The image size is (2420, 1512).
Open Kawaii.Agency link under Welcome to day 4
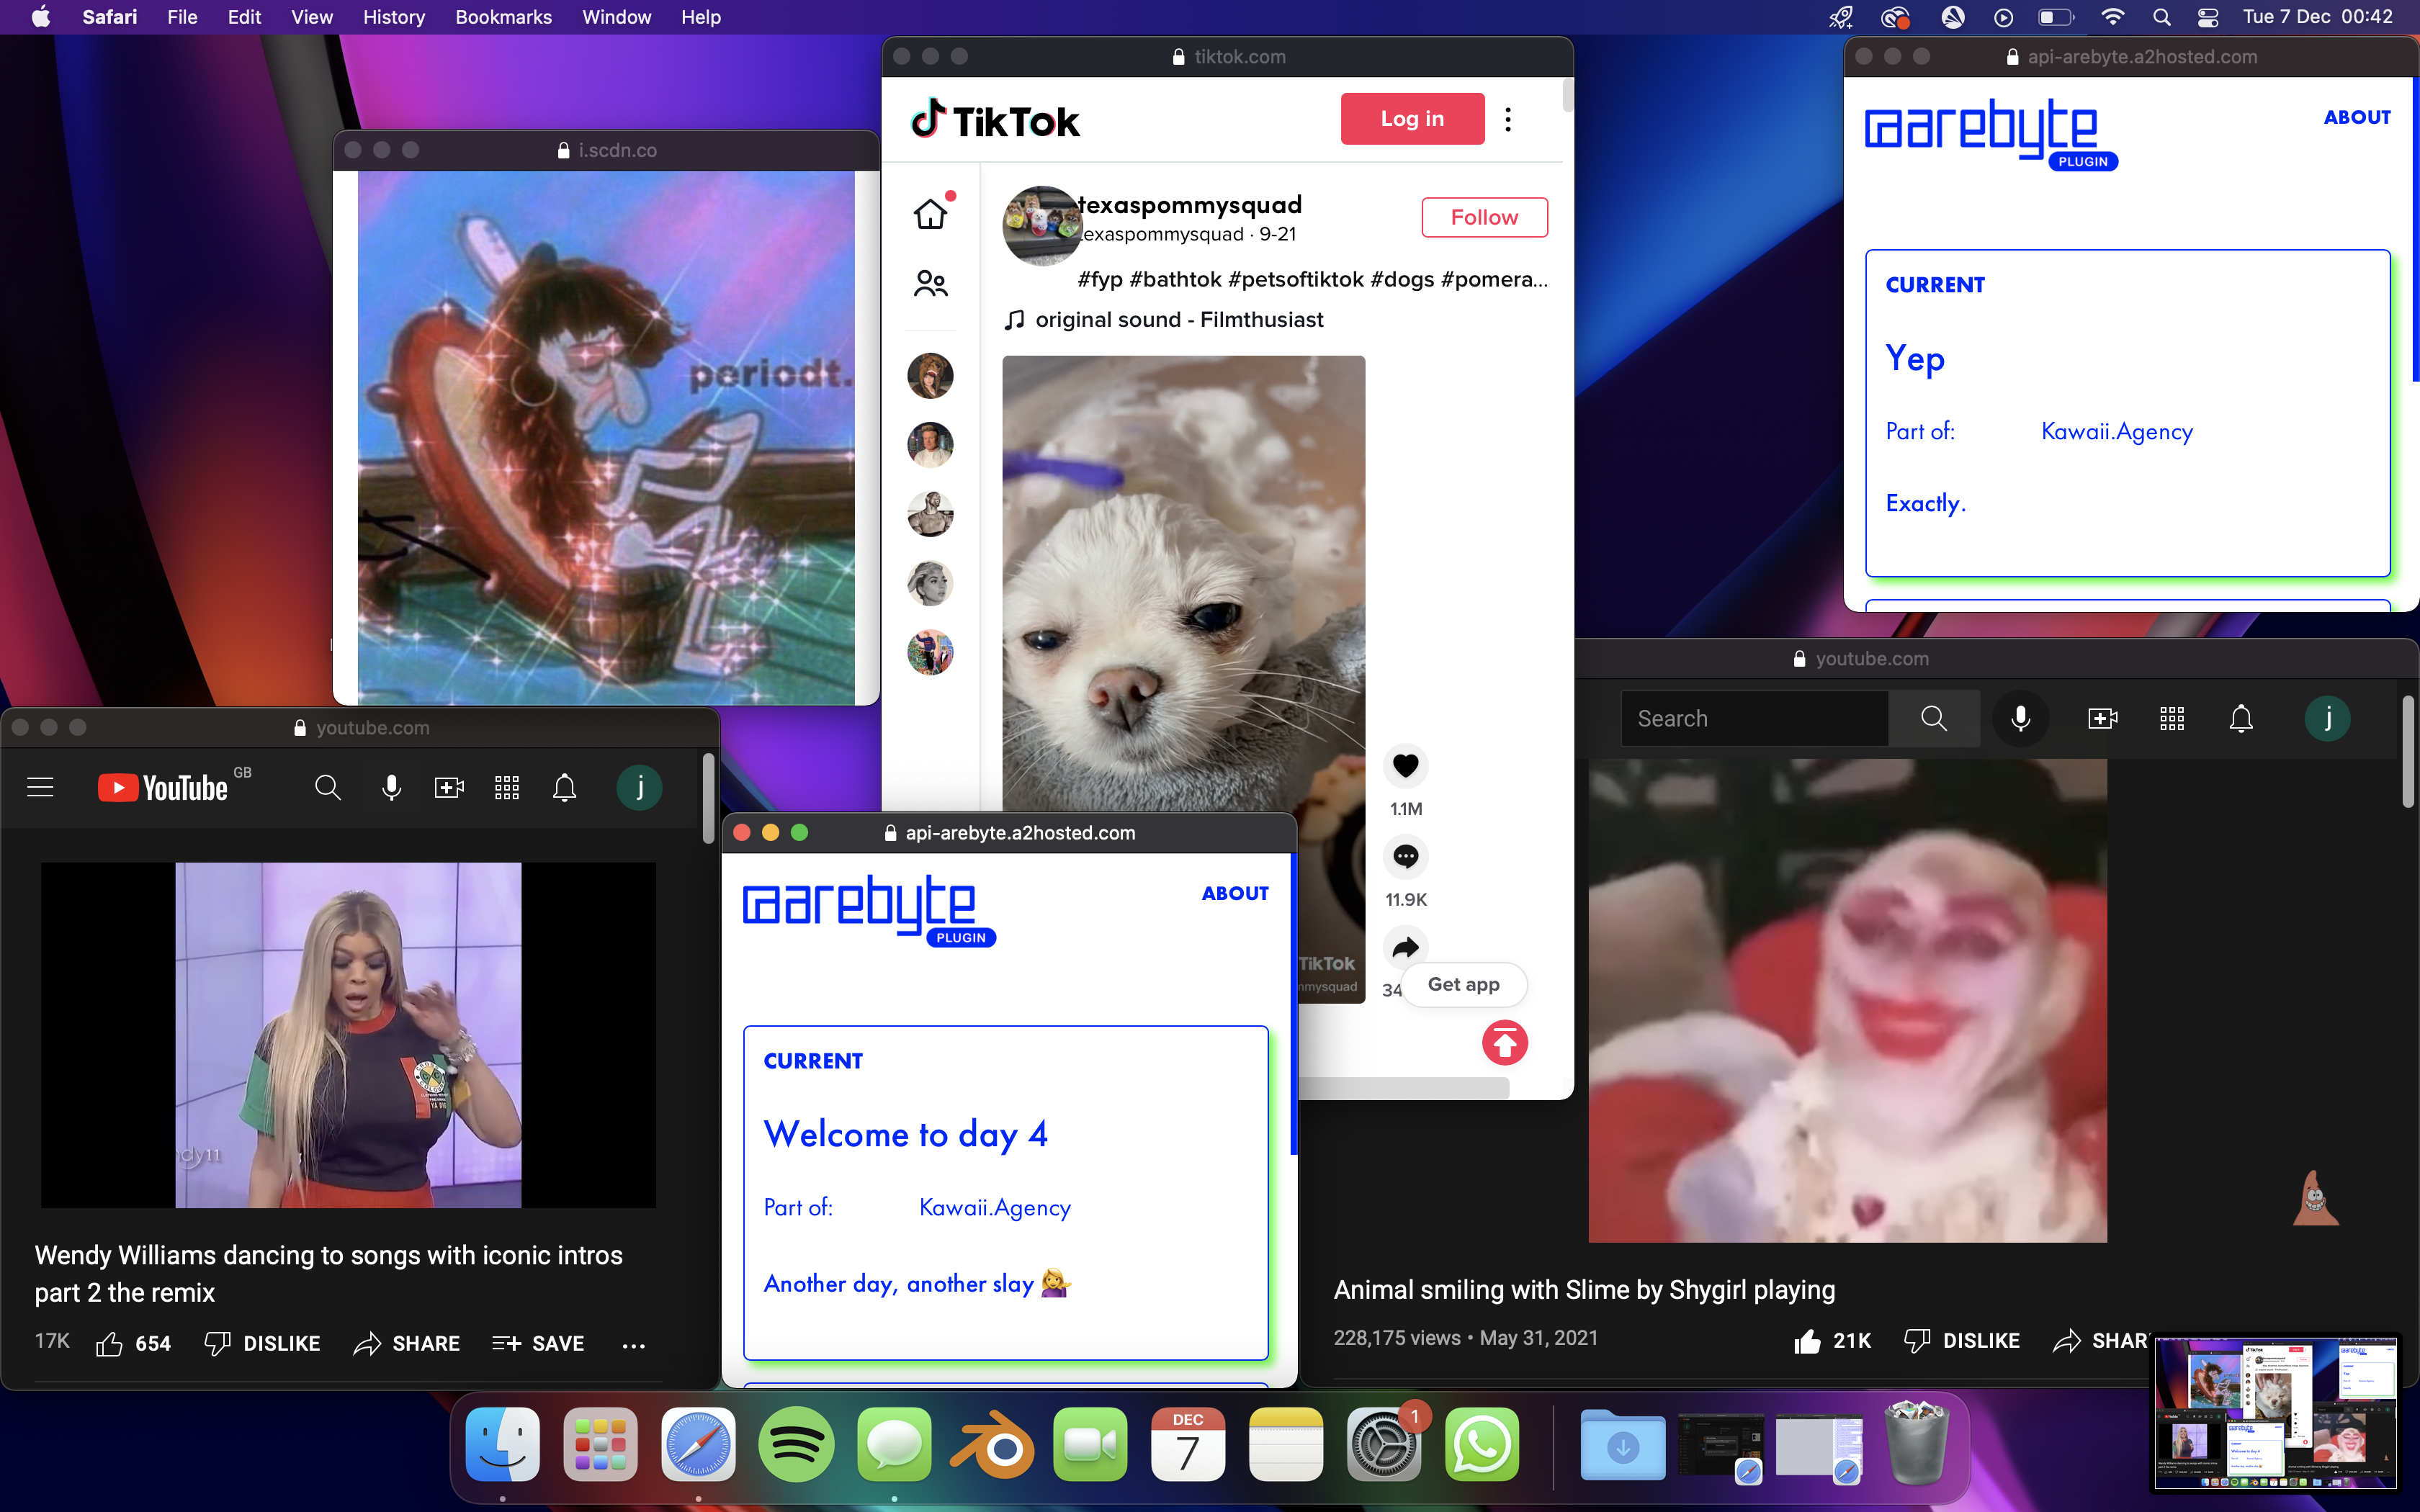(x=994, y=1208)
